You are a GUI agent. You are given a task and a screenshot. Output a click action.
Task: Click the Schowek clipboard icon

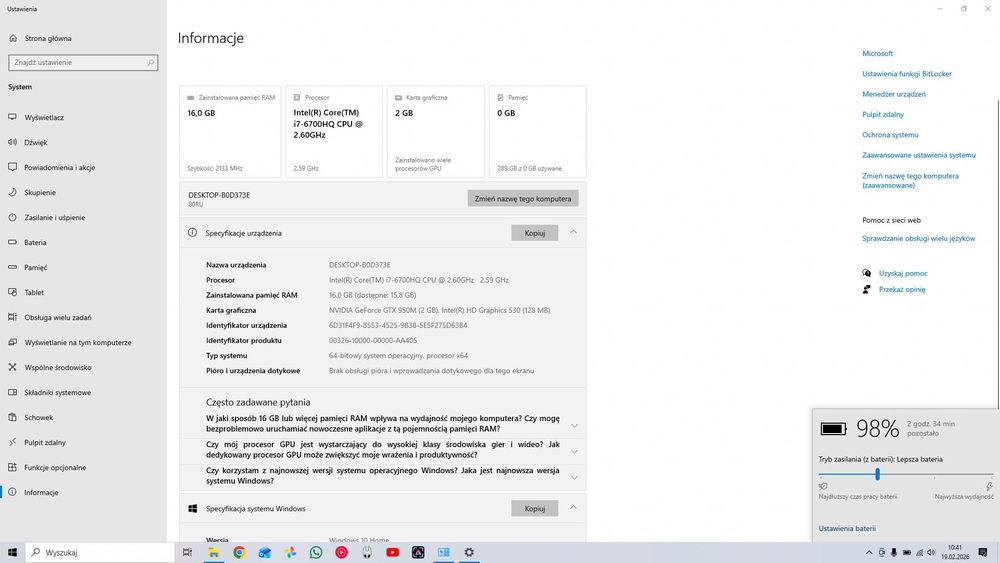pyautogui.click(x=12, y=417)
